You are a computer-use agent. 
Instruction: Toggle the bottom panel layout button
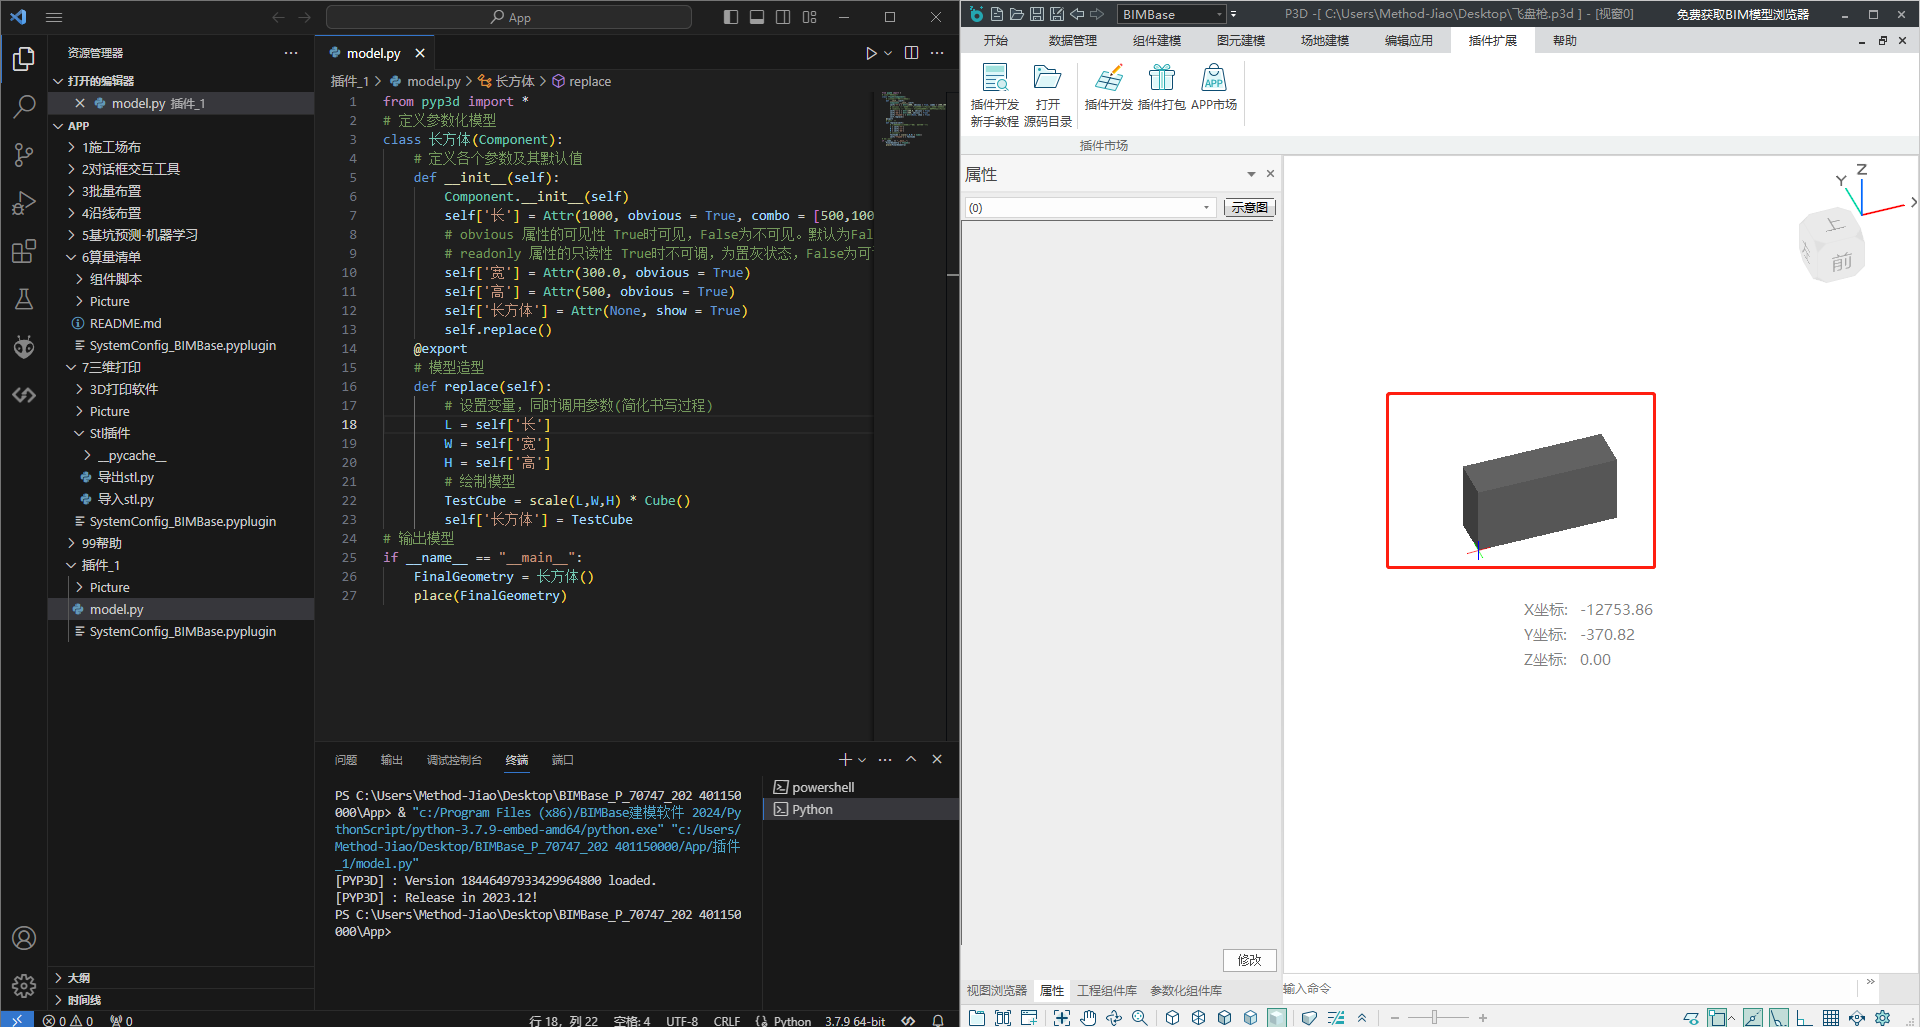click(x=757, y=17)
